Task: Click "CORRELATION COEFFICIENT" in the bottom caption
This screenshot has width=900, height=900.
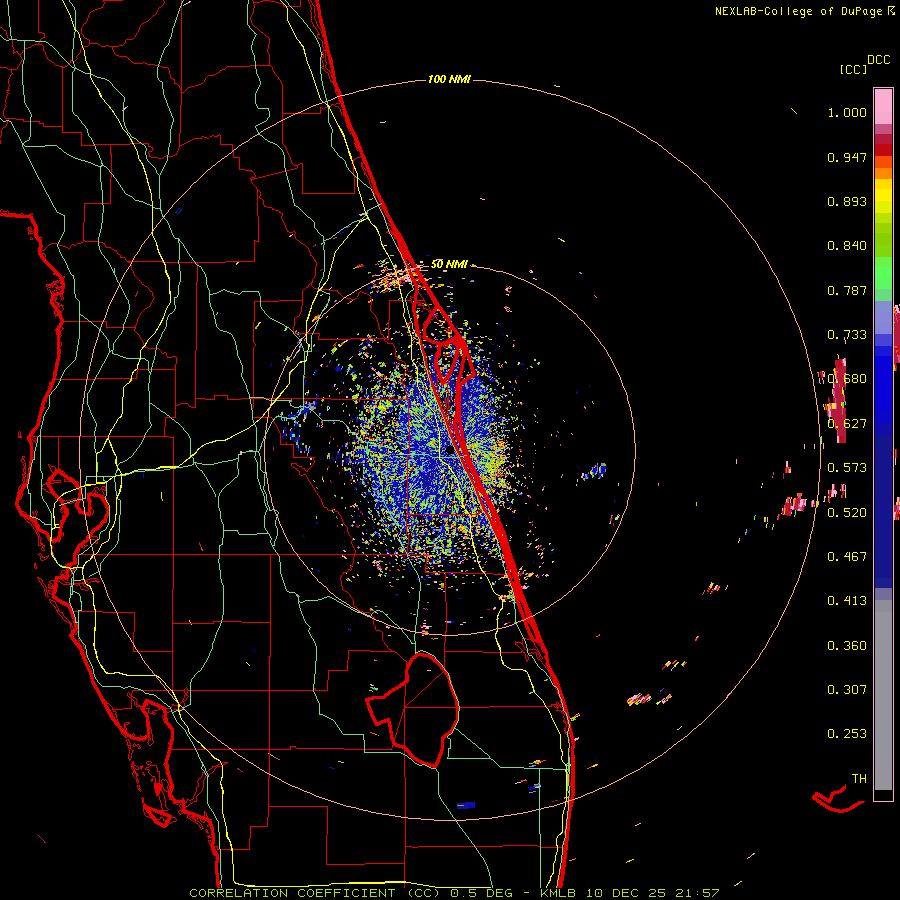Action: click(x=292, y=893)
